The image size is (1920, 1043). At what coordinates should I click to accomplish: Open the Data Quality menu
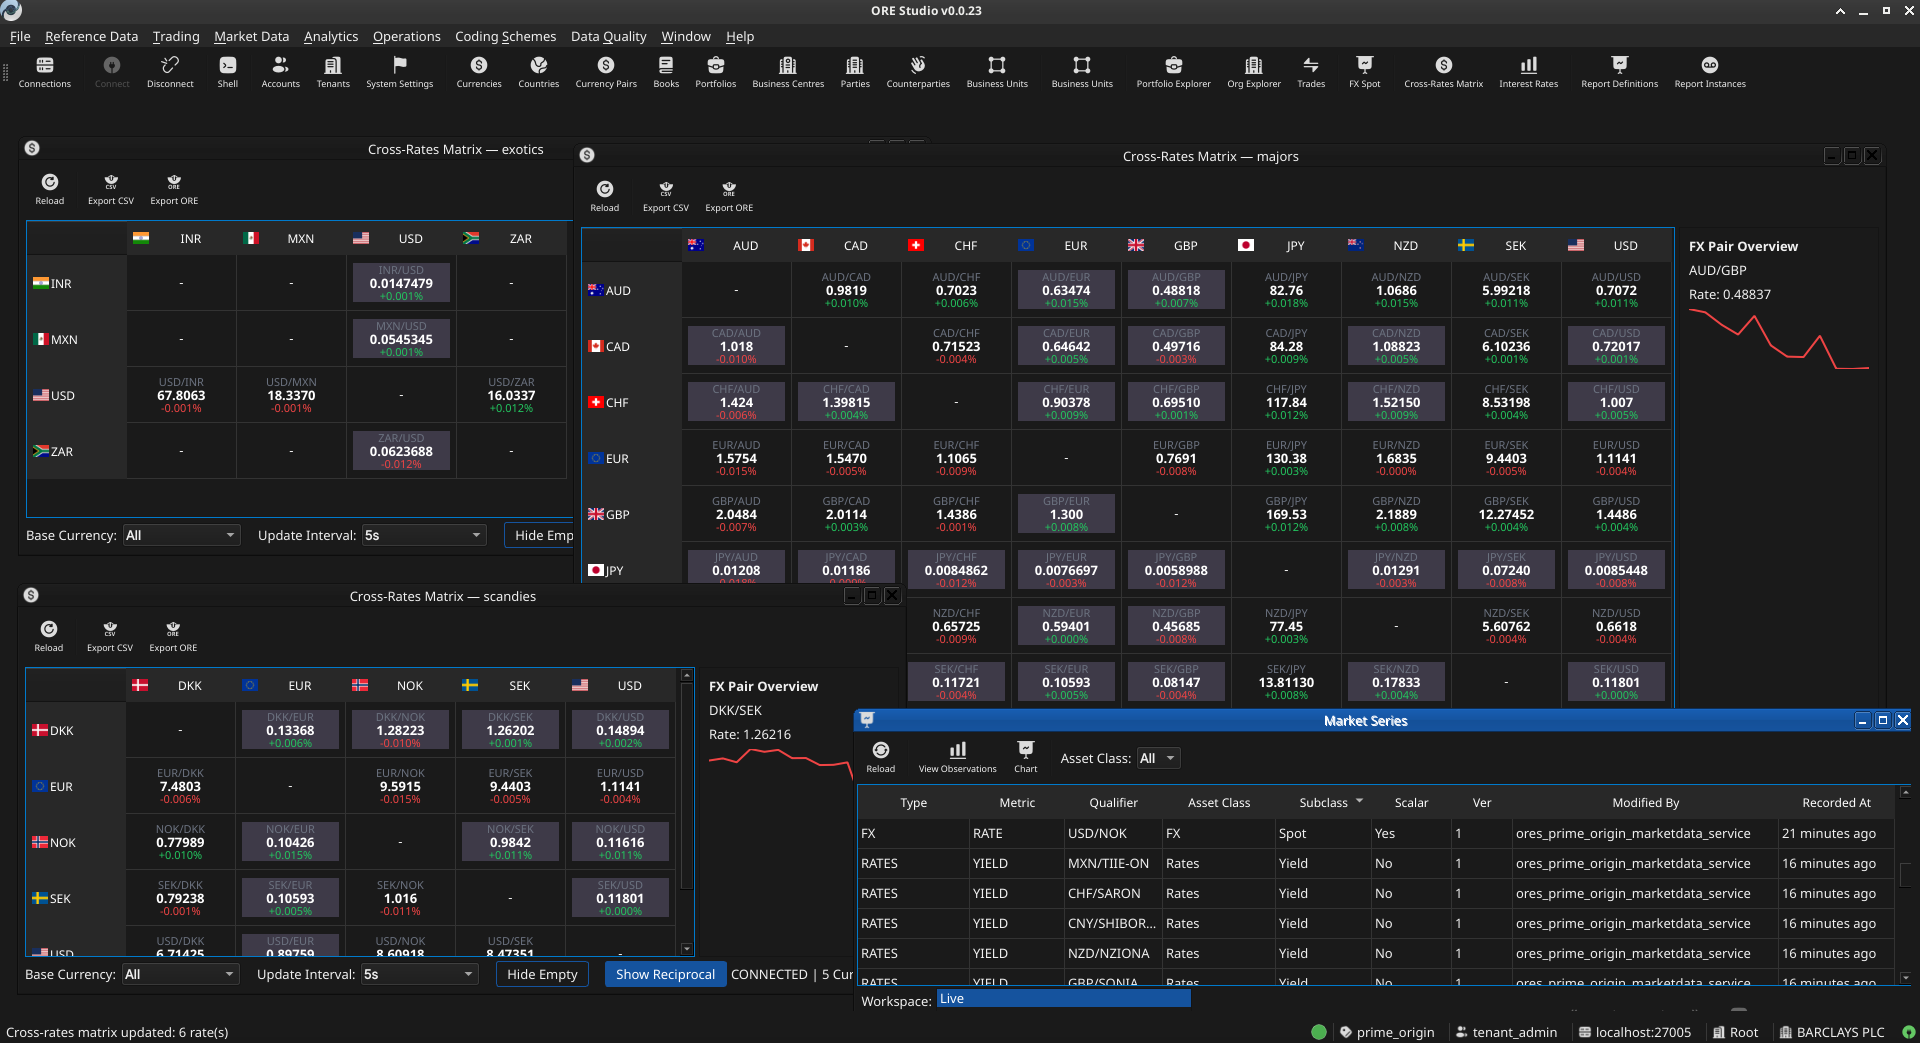[608, 36]
